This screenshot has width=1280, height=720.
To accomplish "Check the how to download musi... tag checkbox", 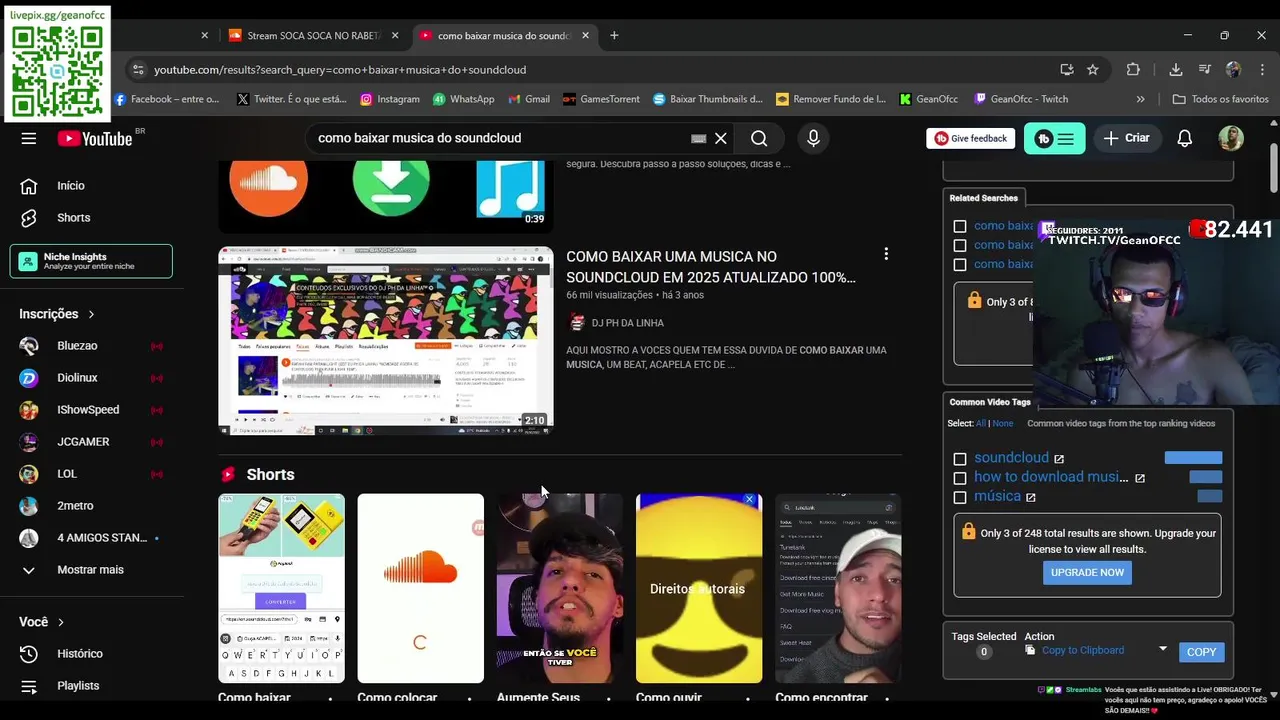I will (960, 478).
